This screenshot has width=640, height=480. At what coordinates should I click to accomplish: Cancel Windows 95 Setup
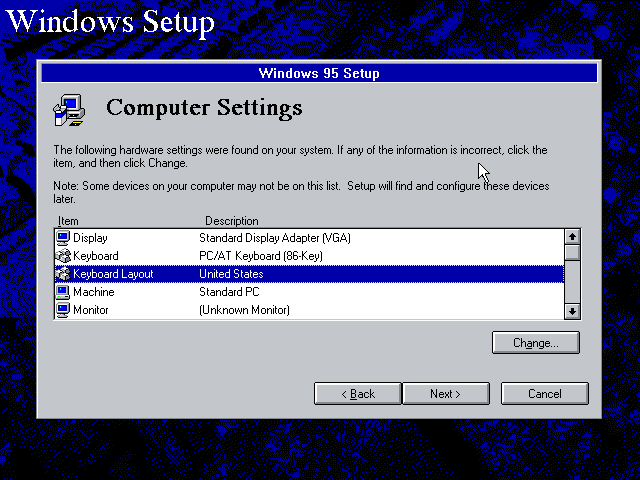(x=544, y=394)
